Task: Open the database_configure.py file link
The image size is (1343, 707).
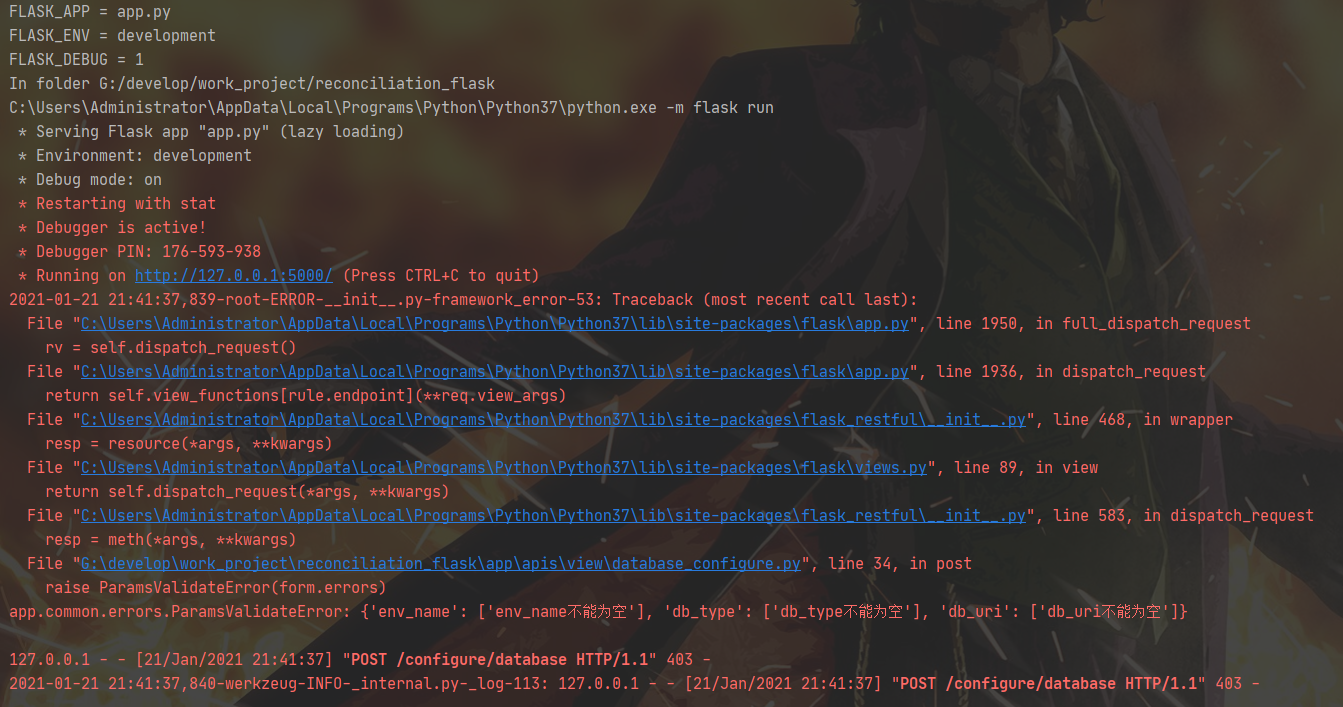Action: 441,564
